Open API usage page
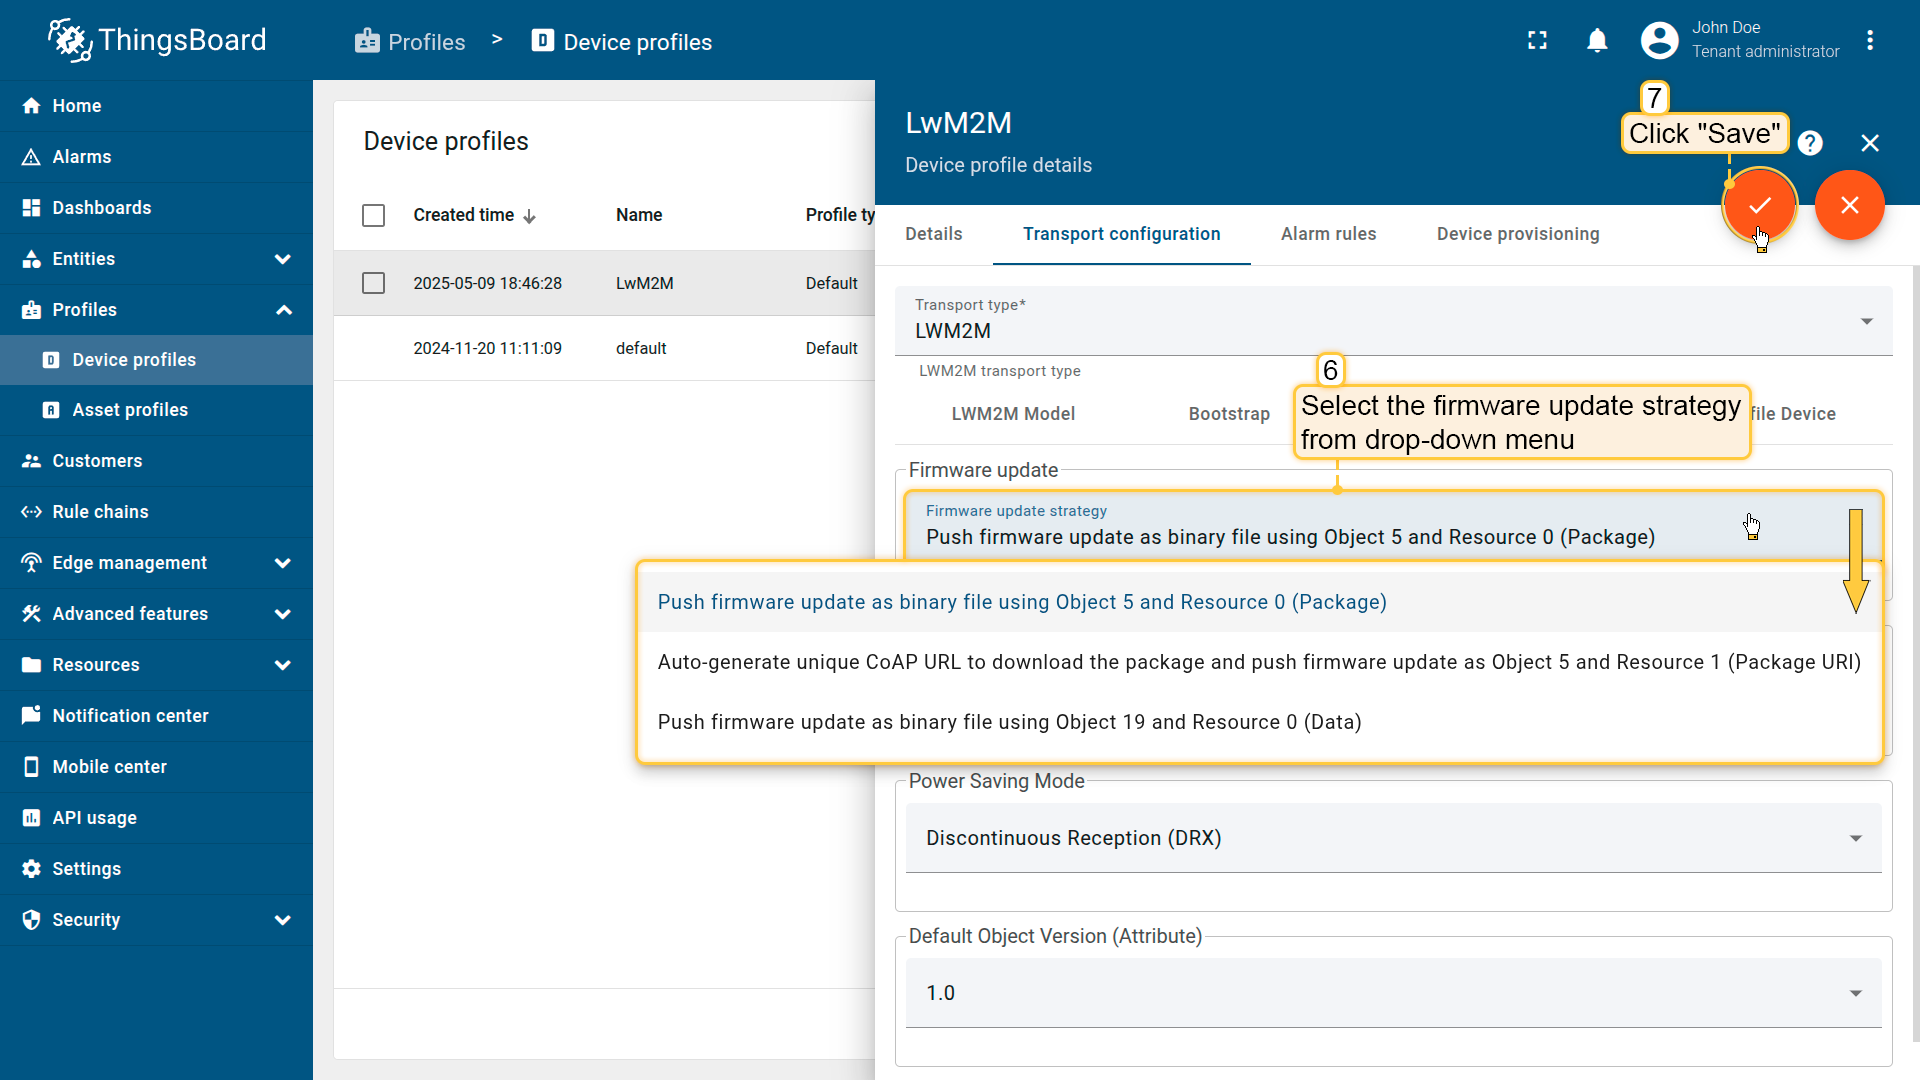The height and width of the screenshot is (1080, 1920). (156, 818)
